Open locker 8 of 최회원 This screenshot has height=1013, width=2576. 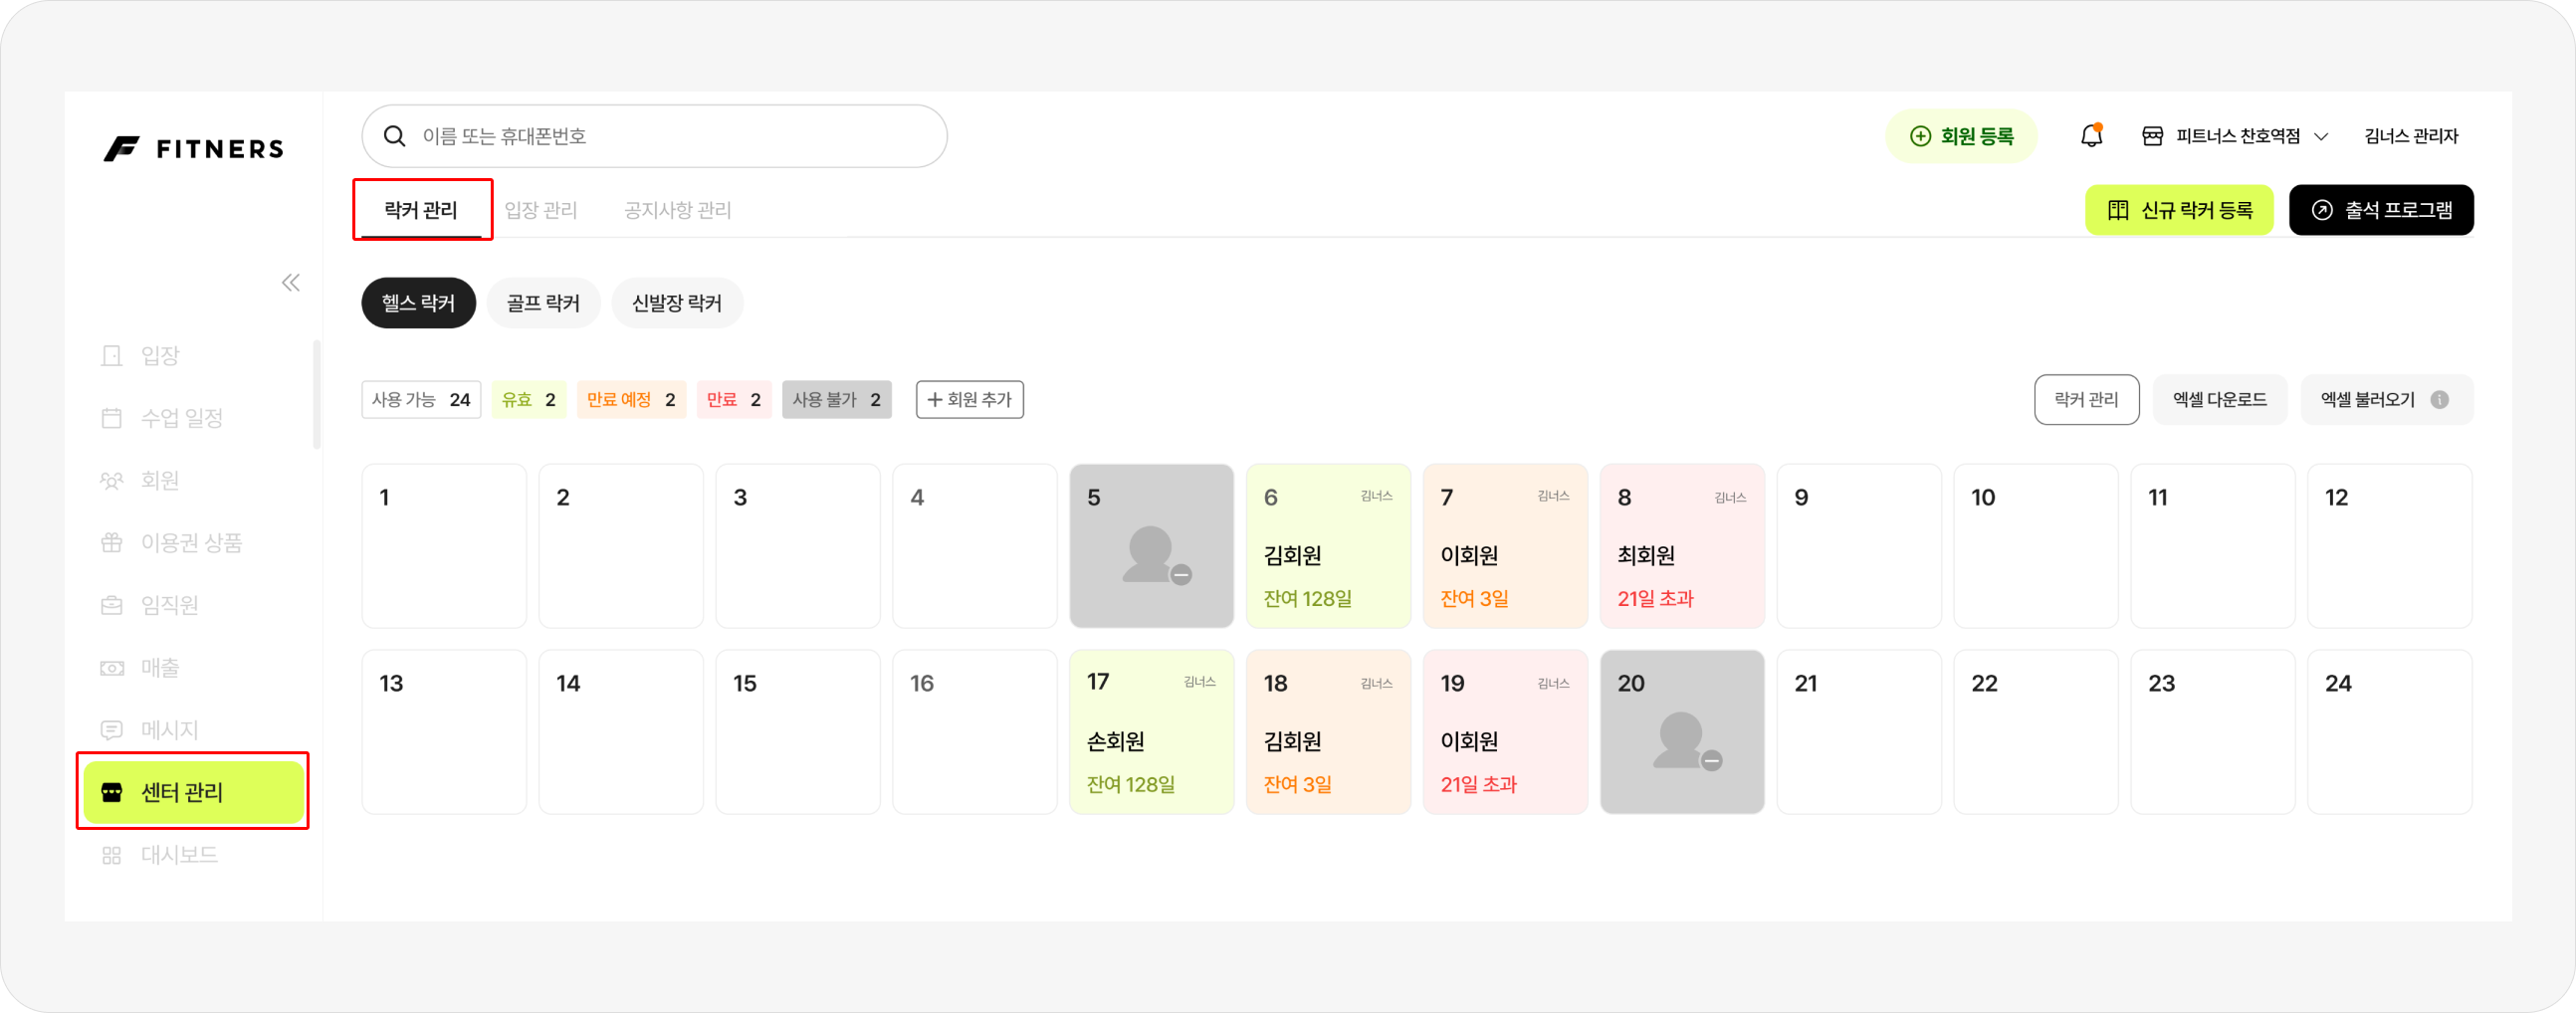coord(1683,546)
